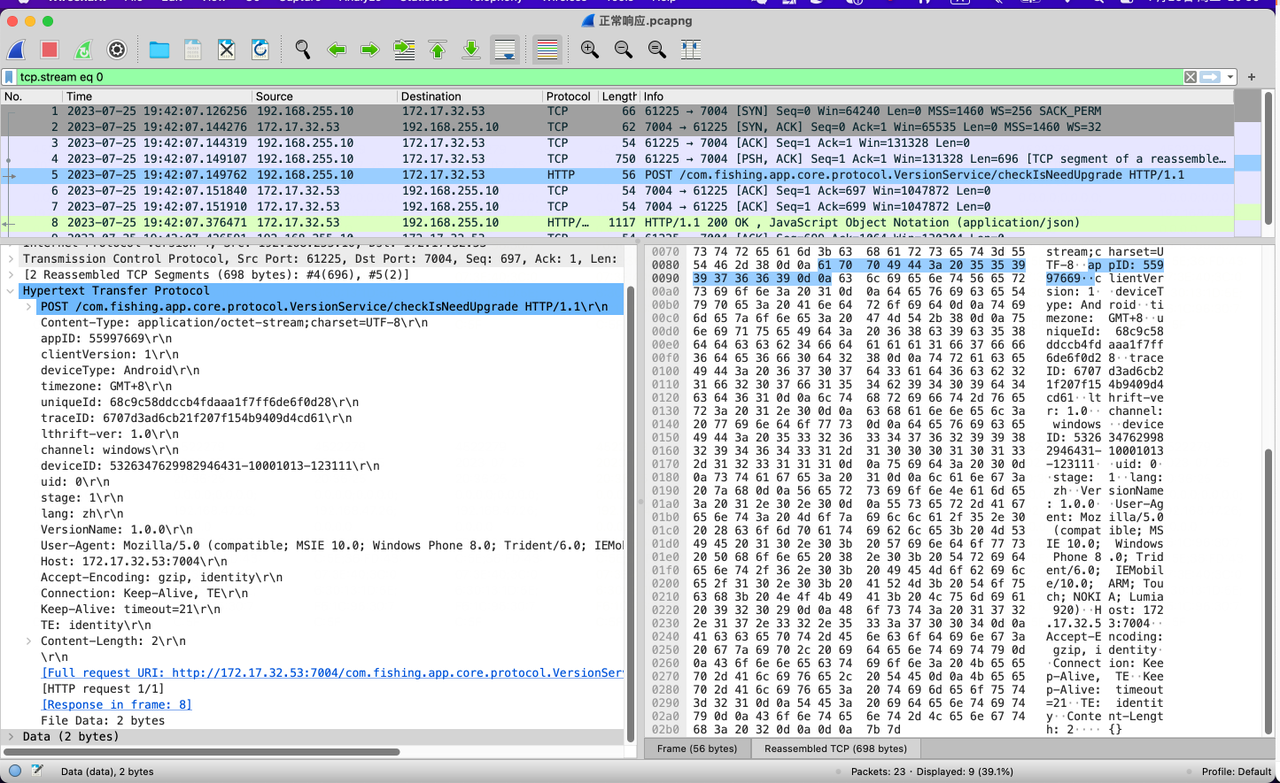Switch to Frame (56 bytes) tab
The image size is (1280, 783).
[x=697, y=749]
